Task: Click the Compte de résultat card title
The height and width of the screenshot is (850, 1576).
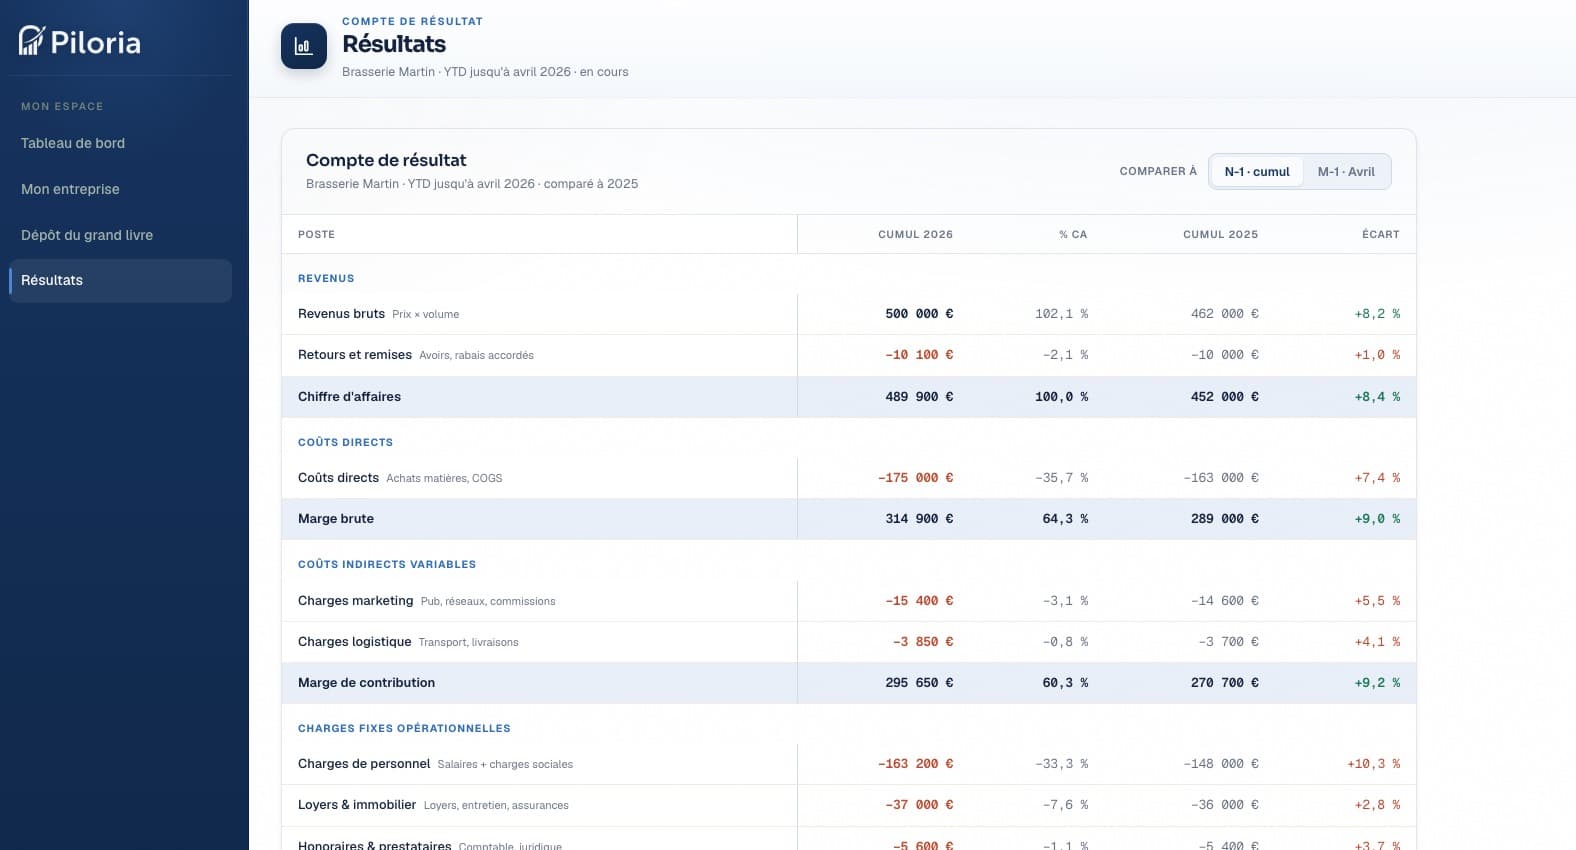Action: (386, 160)
